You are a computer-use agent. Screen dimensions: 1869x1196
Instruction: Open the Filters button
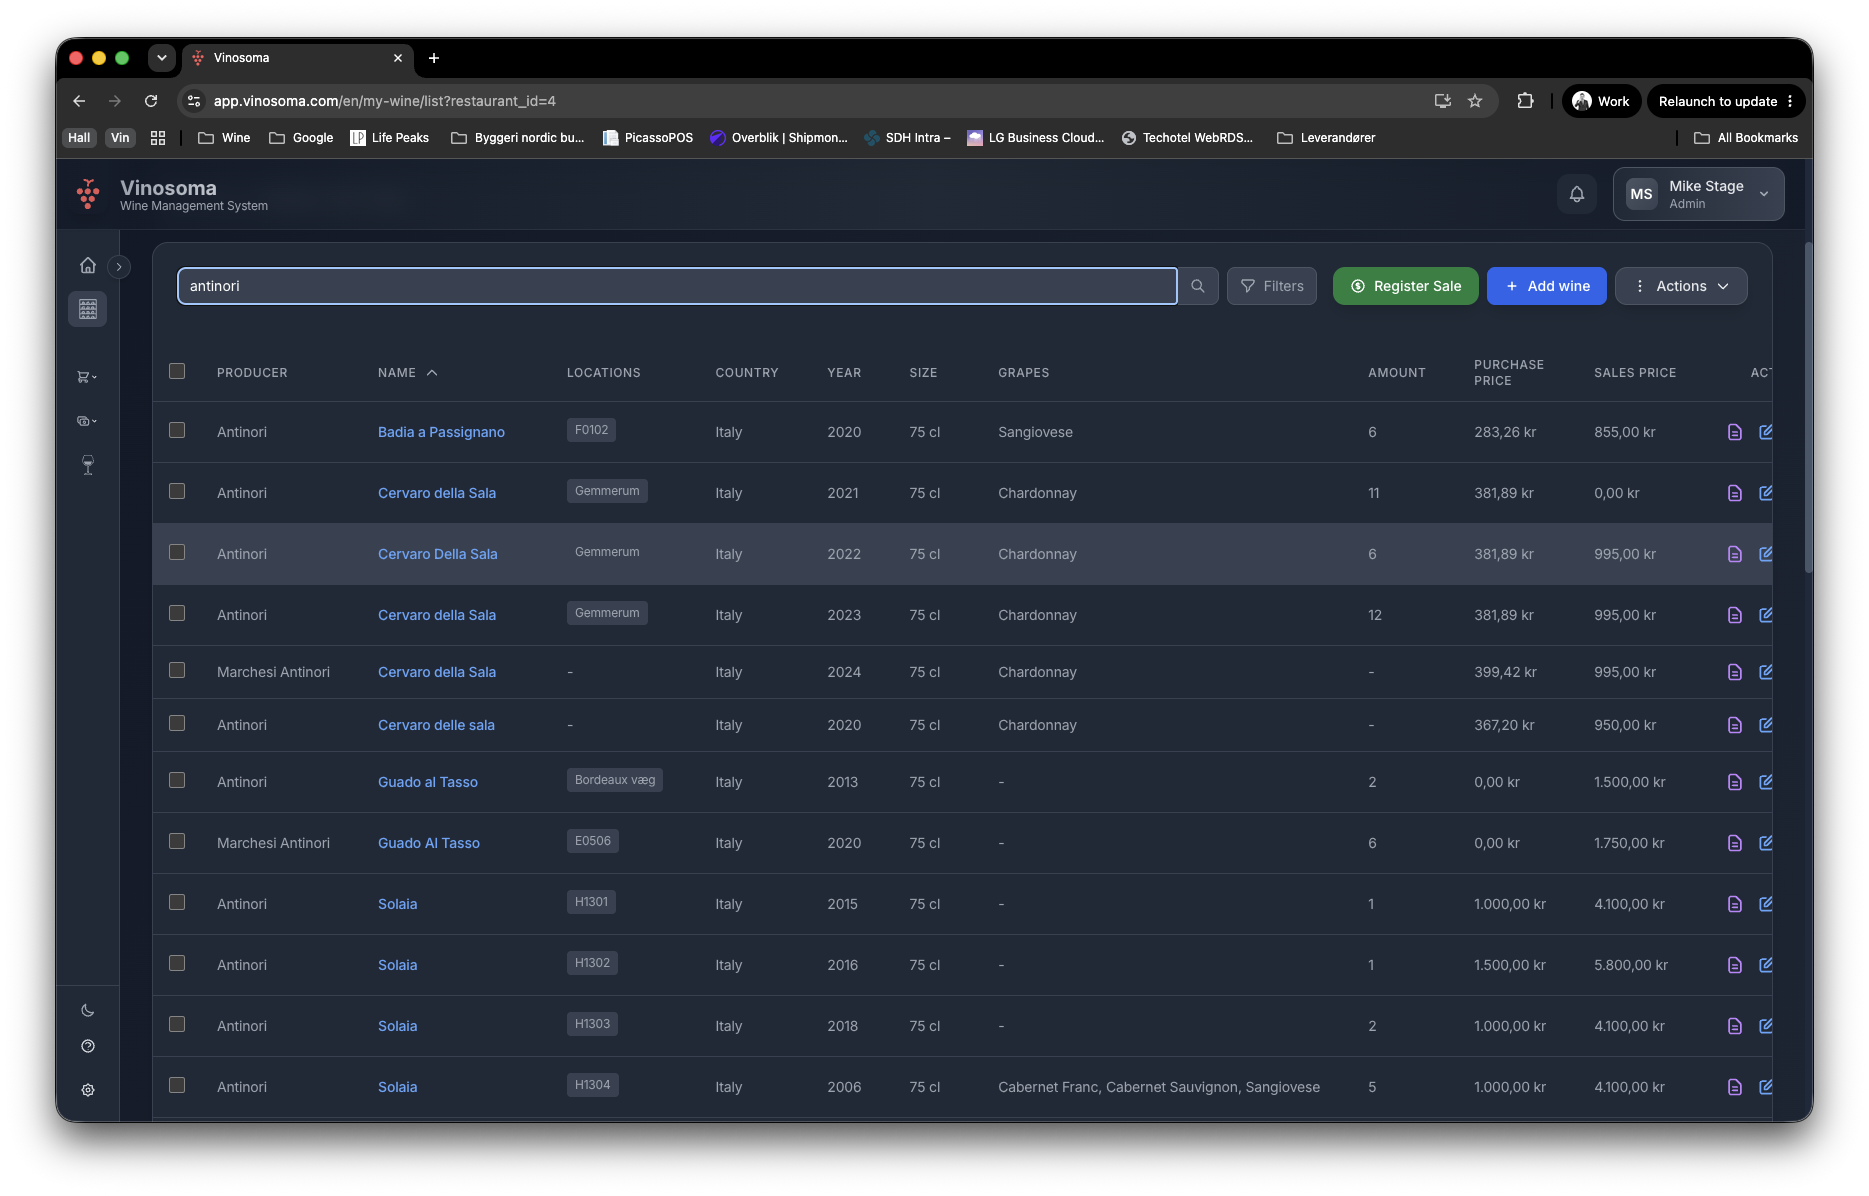point(1272,286)
